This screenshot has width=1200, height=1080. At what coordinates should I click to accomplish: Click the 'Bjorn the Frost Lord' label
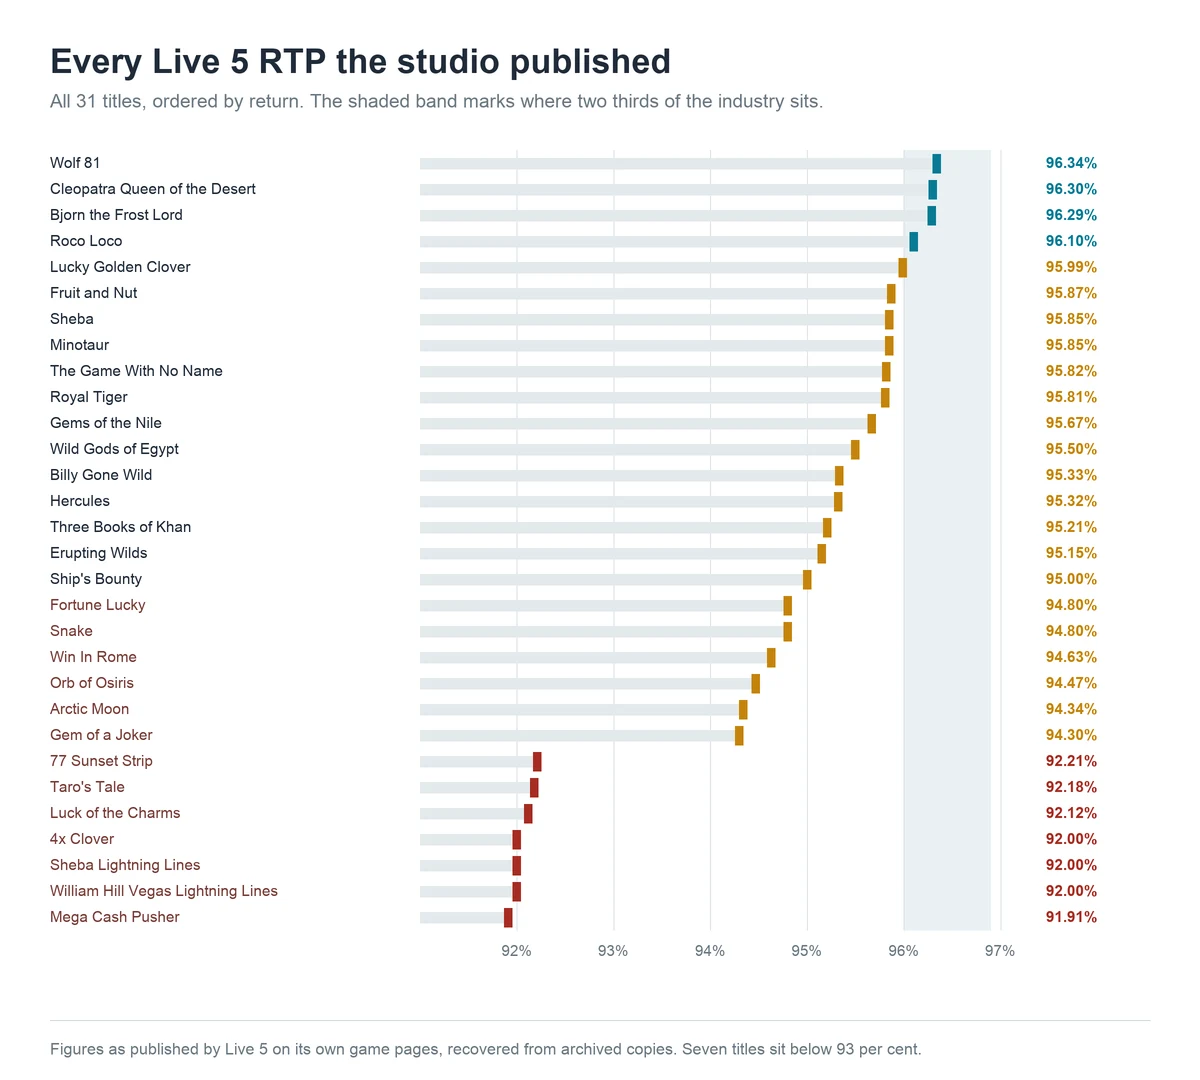116,215
